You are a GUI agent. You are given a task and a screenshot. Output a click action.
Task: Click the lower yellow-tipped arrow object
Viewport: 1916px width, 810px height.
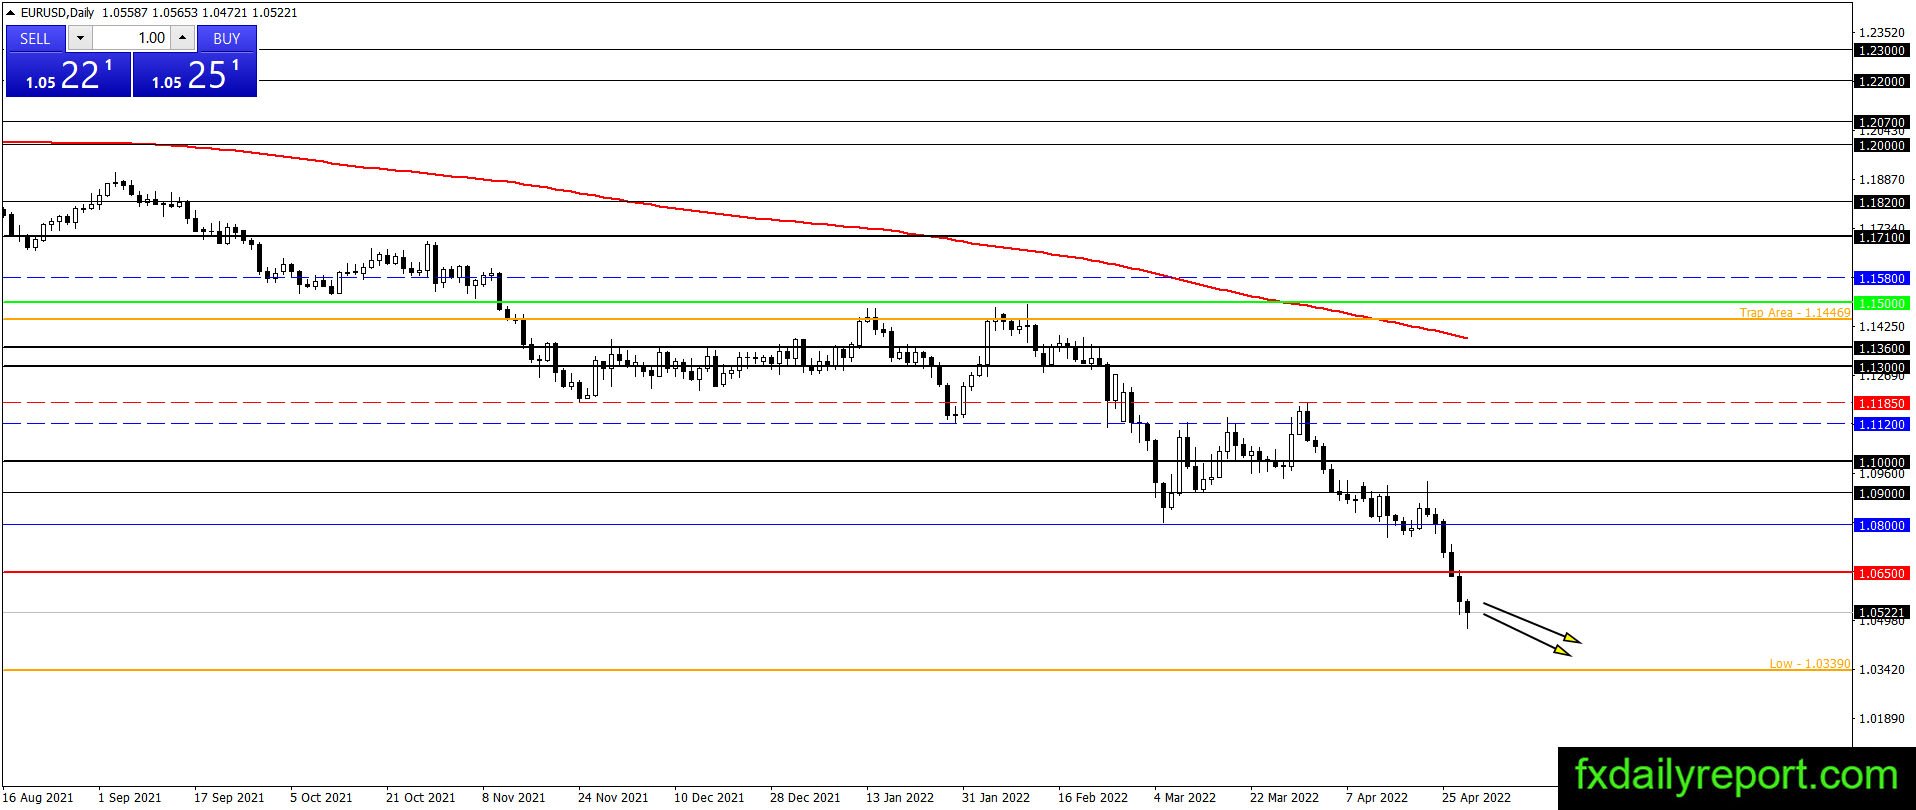pyautogui.click(x=1526, y=635)
